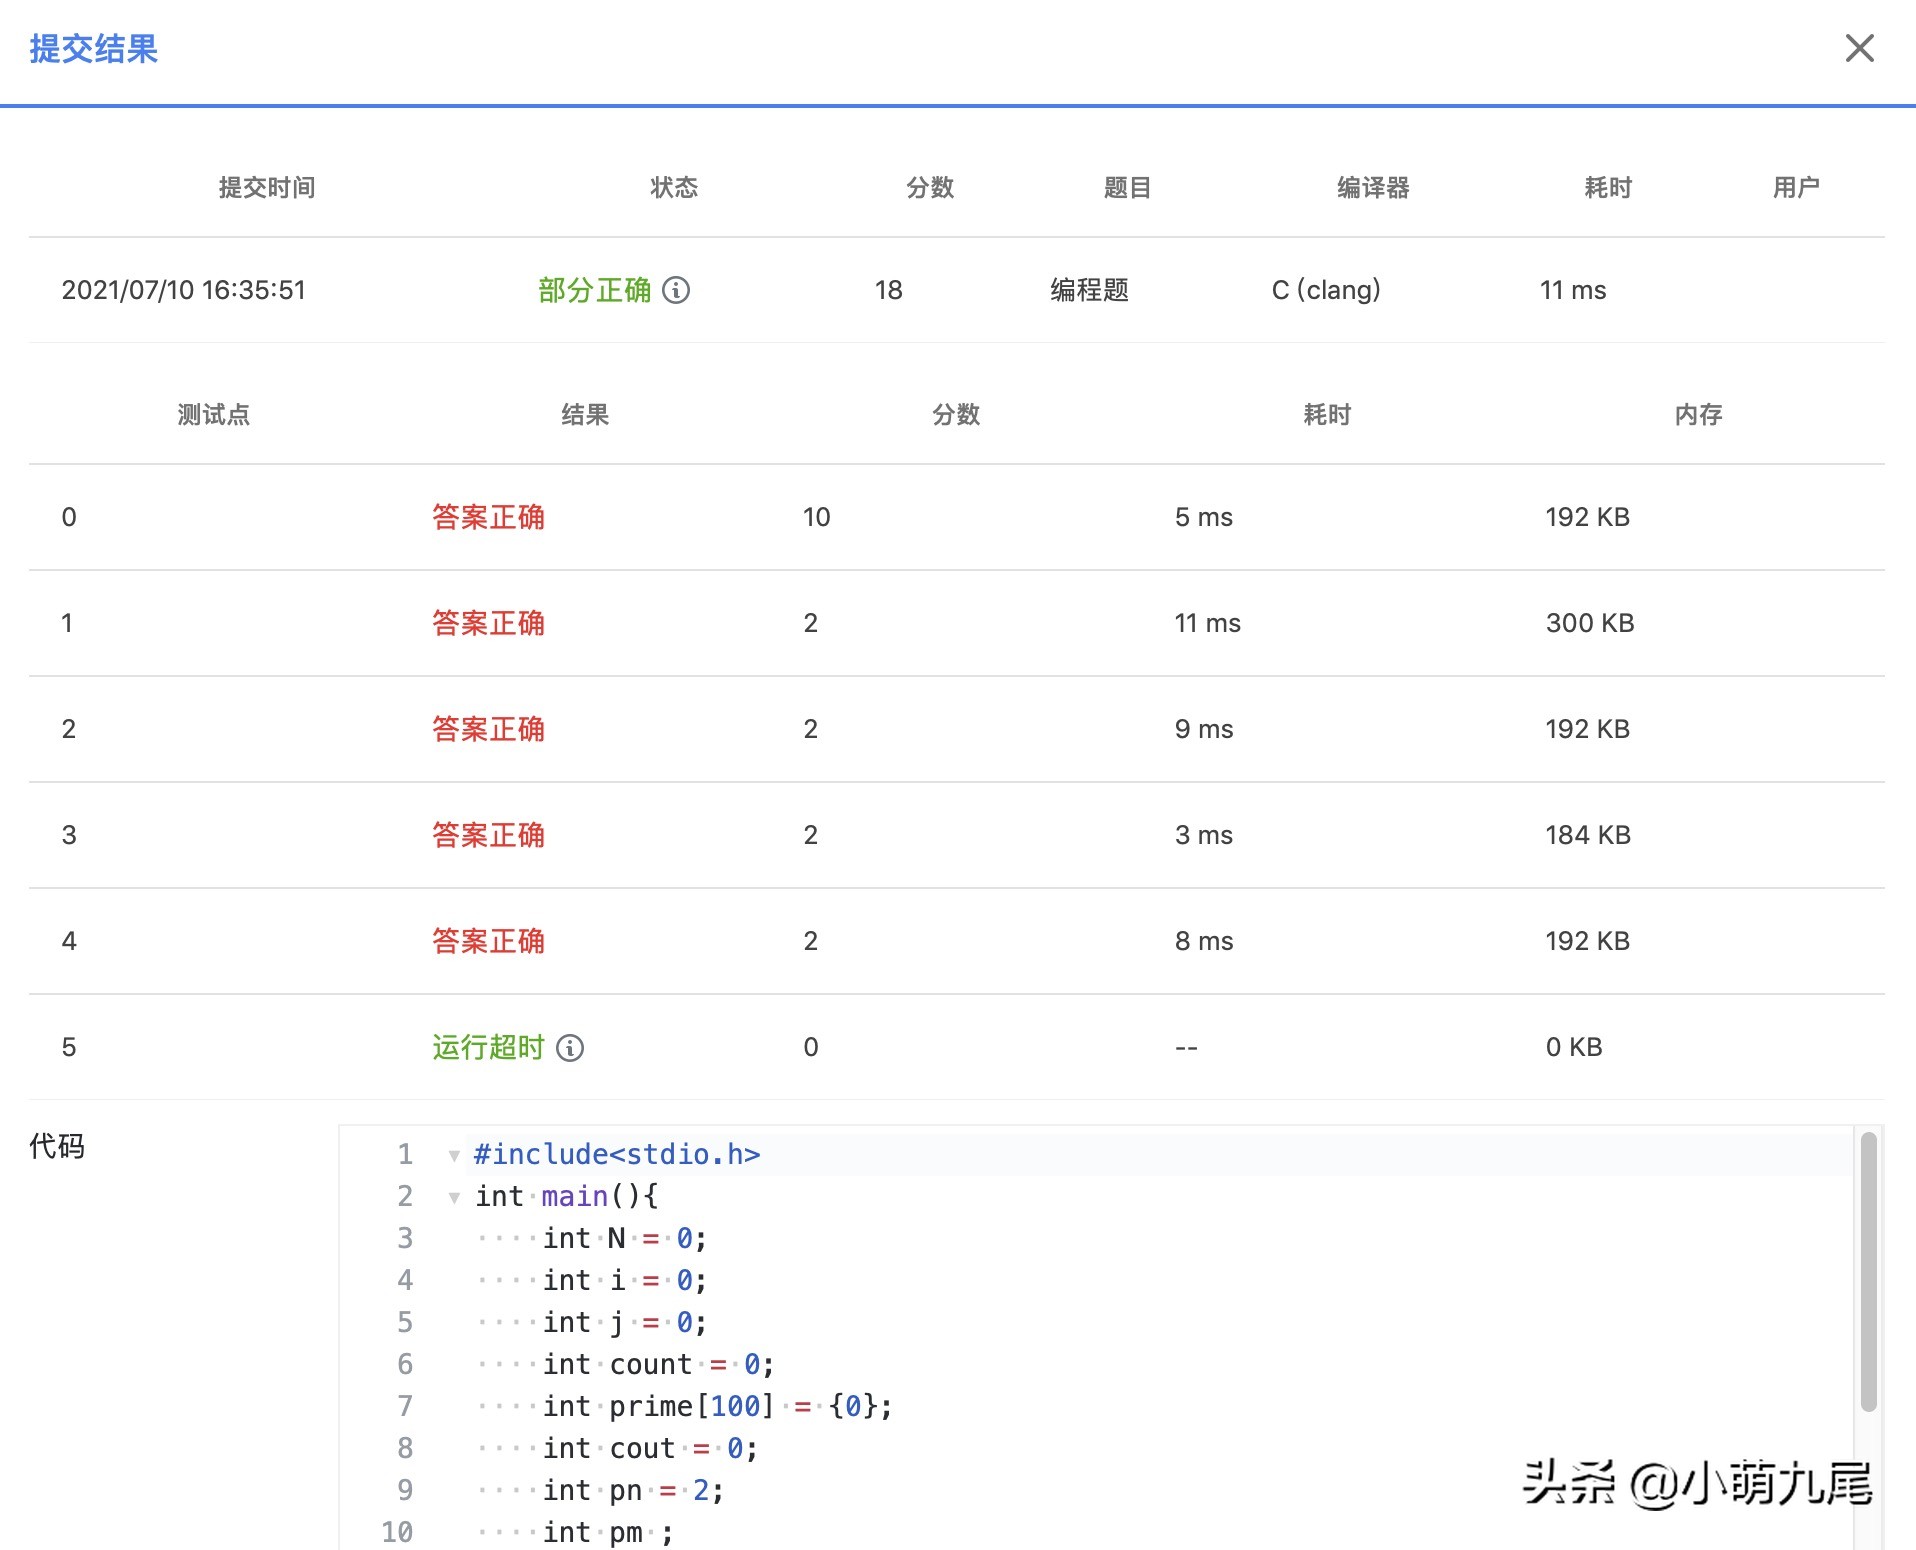Screen dimensions: 1916x1550
Task: Click the 状态 column header
Action: pos(674,187)
